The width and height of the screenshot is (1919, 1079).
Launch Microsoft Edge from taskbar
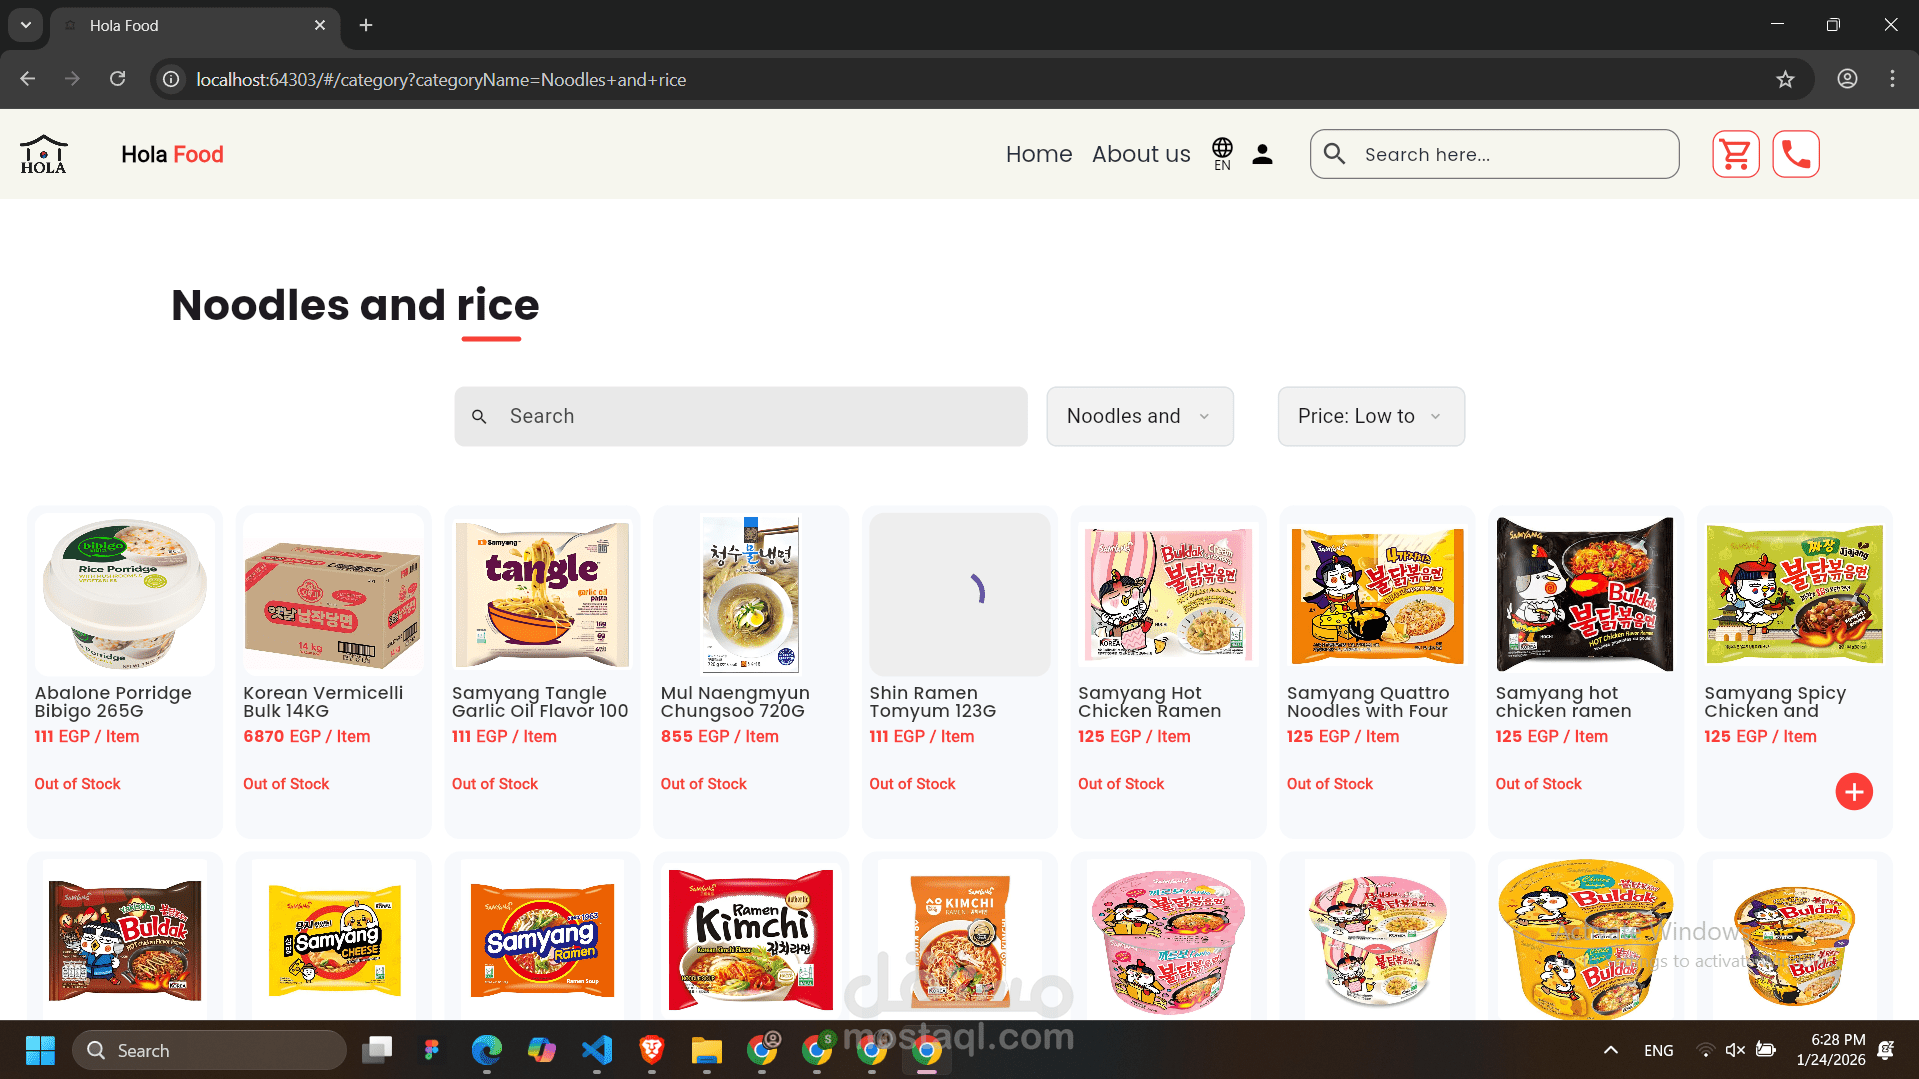(487, 1050)
